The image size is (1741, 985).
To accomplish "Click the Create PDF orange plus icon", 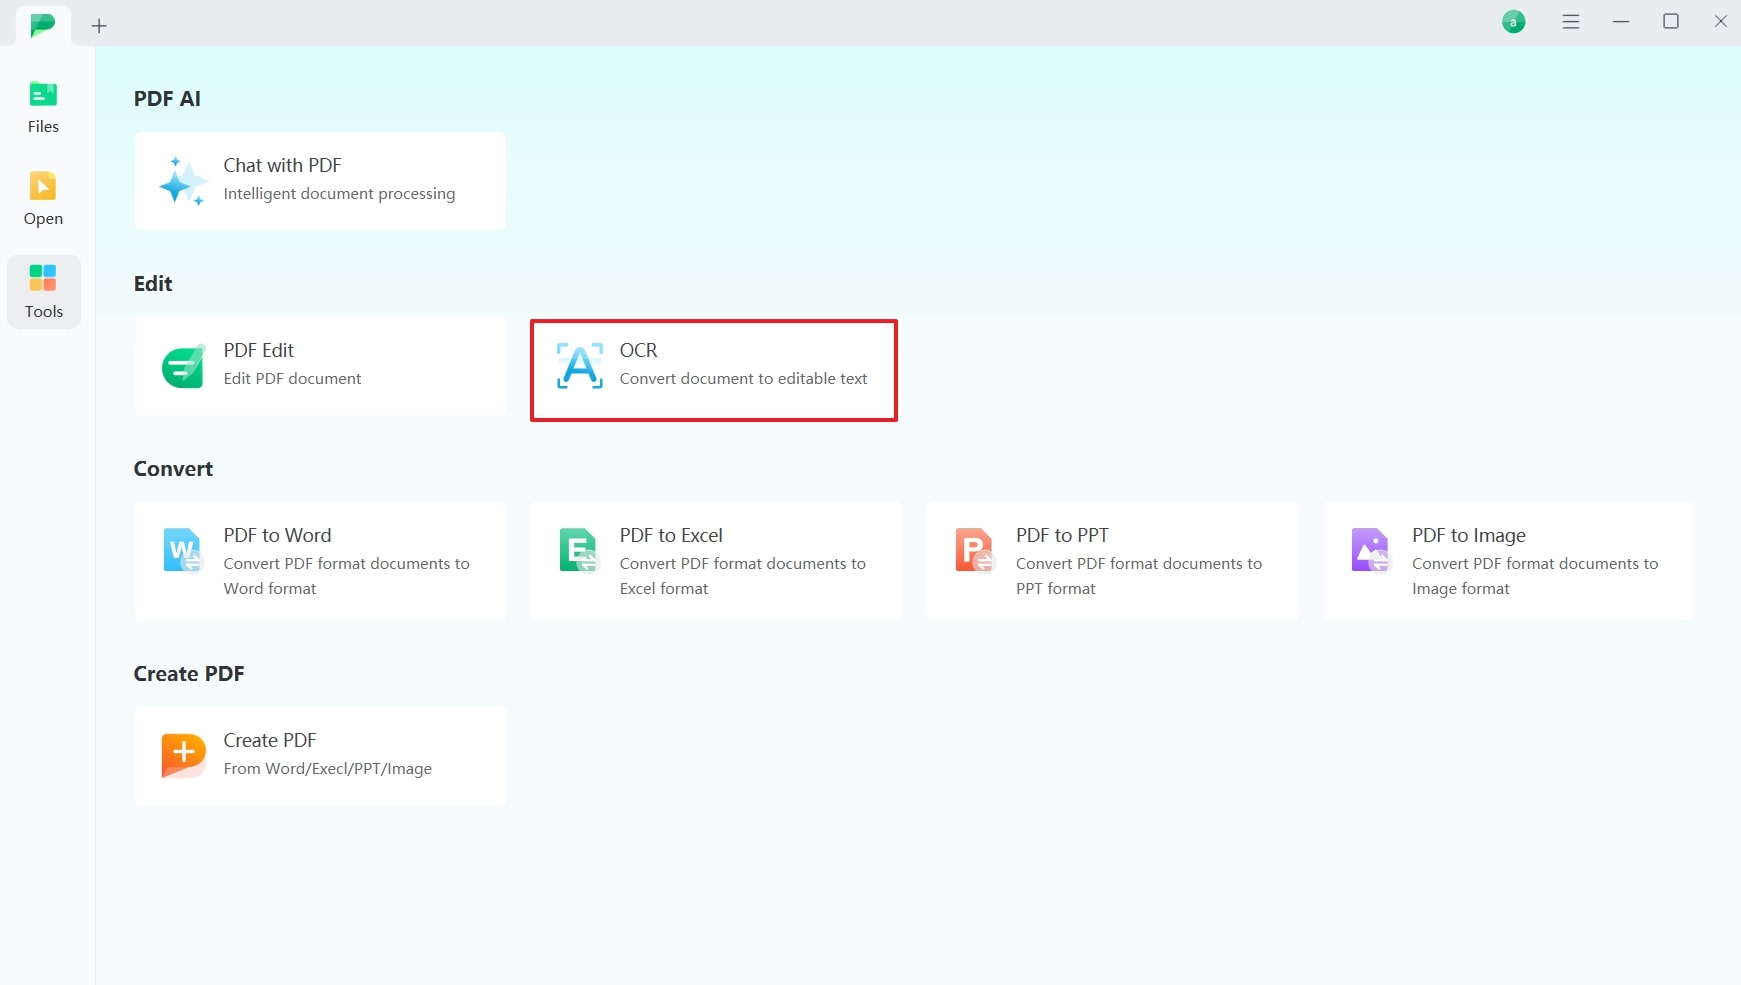I will click(183, 755).
